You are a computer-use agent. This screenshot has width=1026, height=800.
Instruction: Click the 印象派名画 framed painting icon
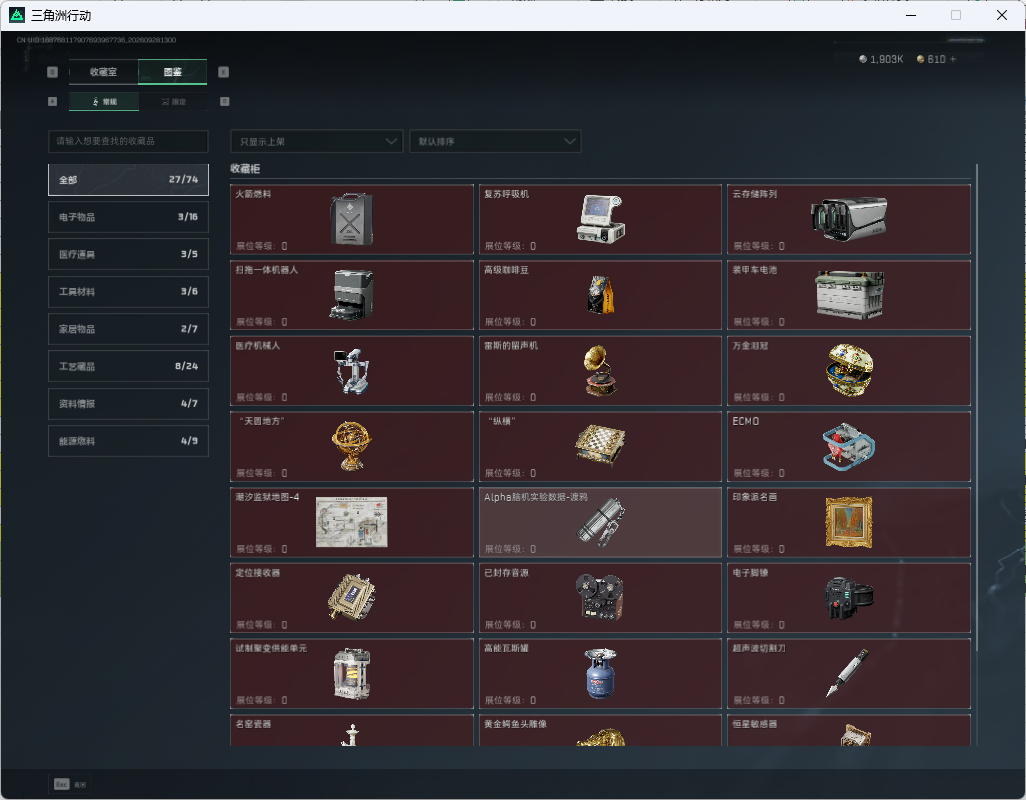[x=849, y=522]
